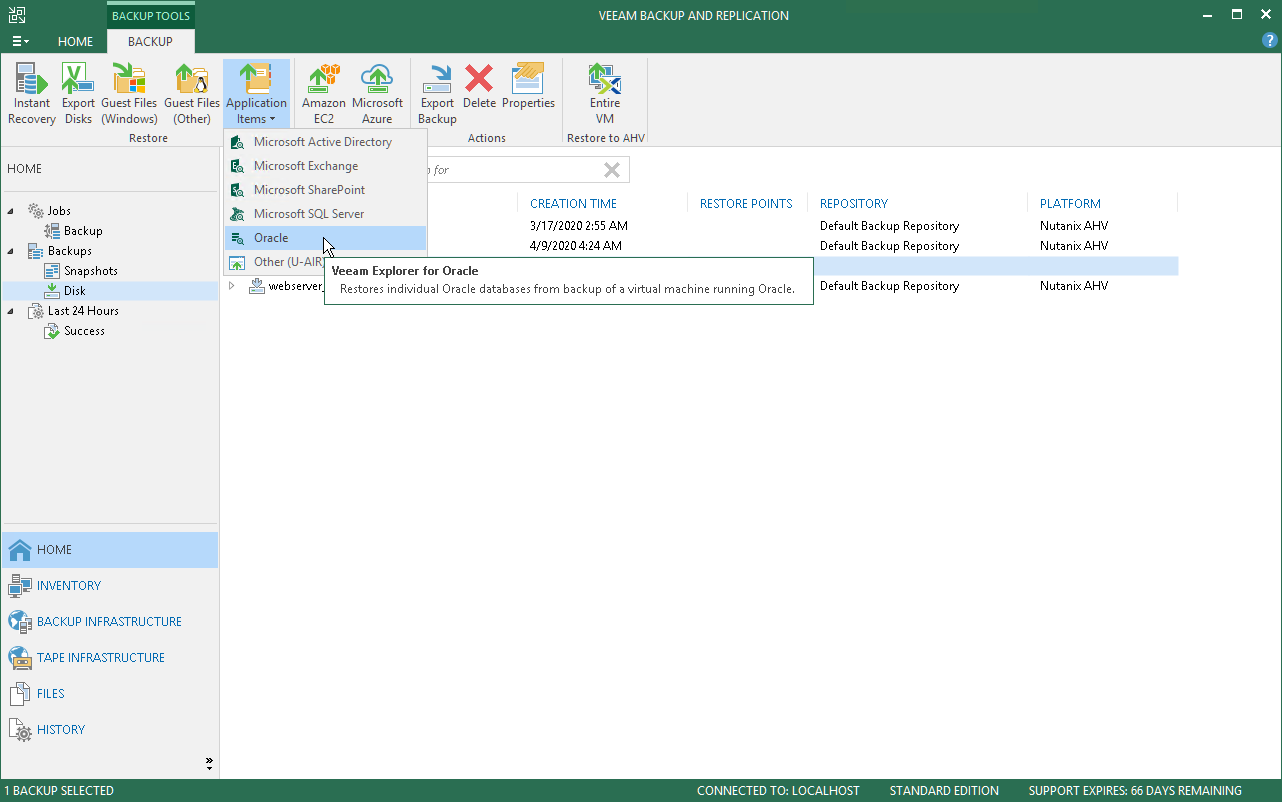Collapse the Jobs tree node

pyautogui.click(x=11, y=211)
